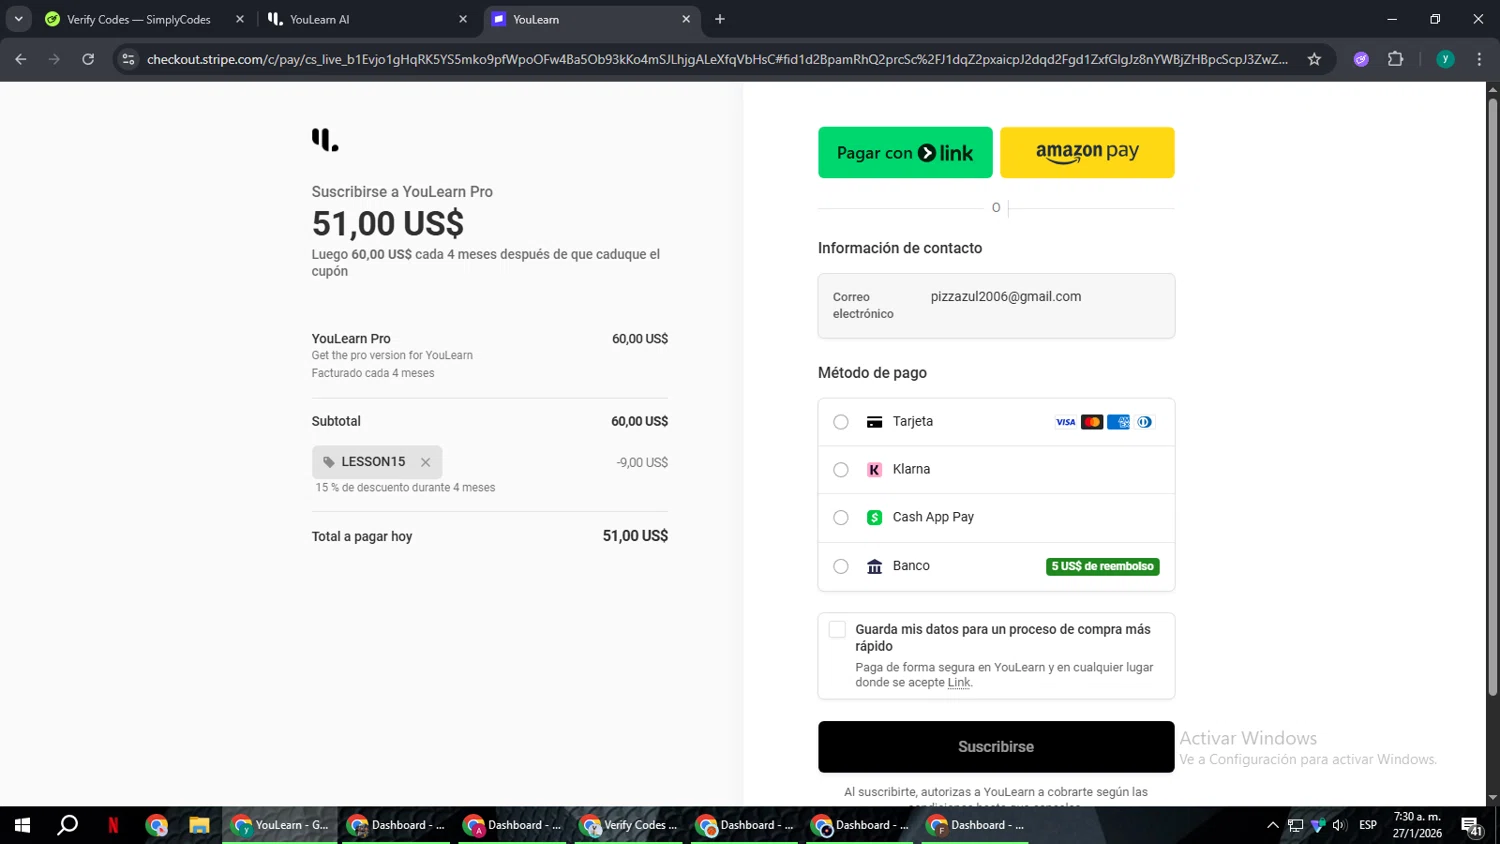Remove the LESSON15 coupon code
The width and height of the screenshot is (1500, 844).
tap(425, 462)
